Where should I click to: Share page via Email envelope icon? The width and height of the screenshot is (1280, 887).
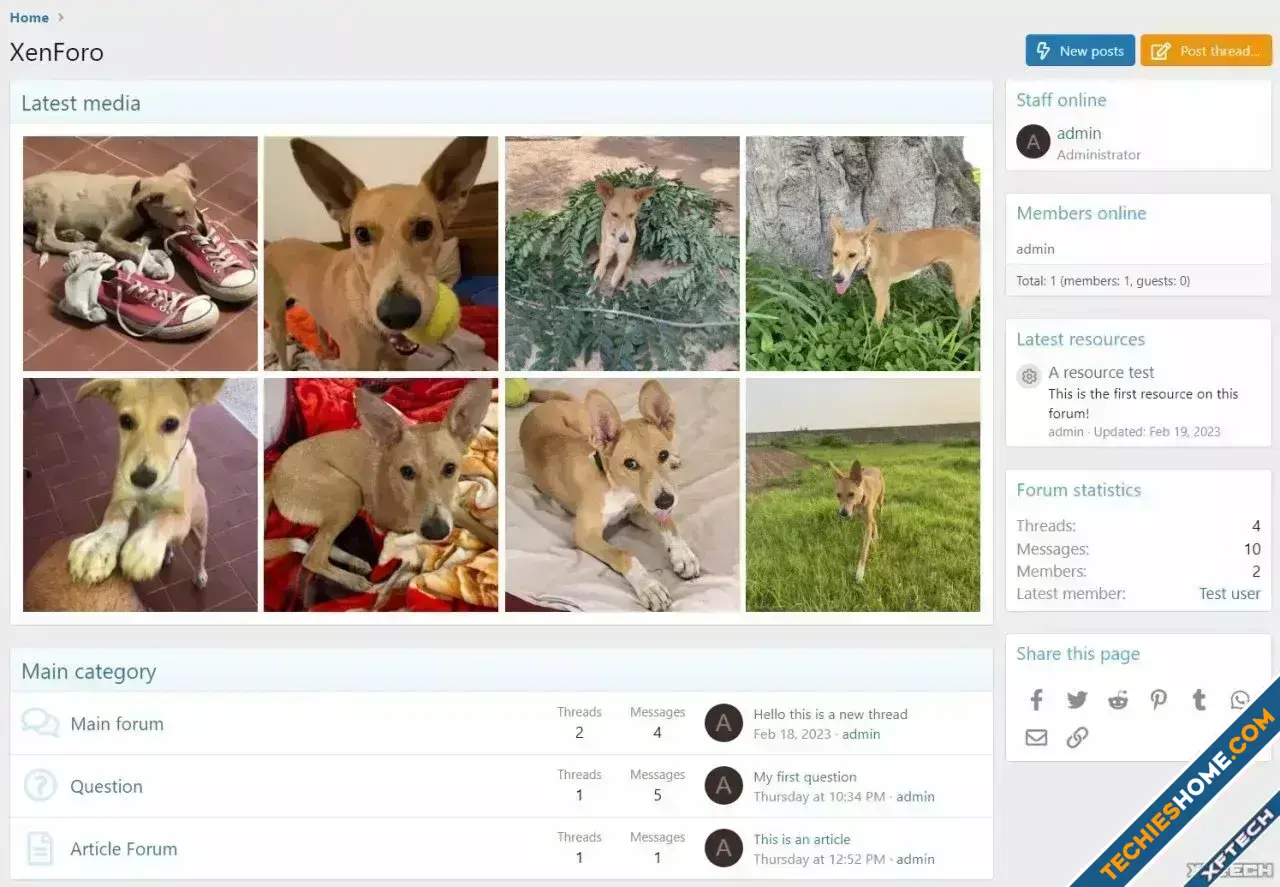(x=1036, y=738)
